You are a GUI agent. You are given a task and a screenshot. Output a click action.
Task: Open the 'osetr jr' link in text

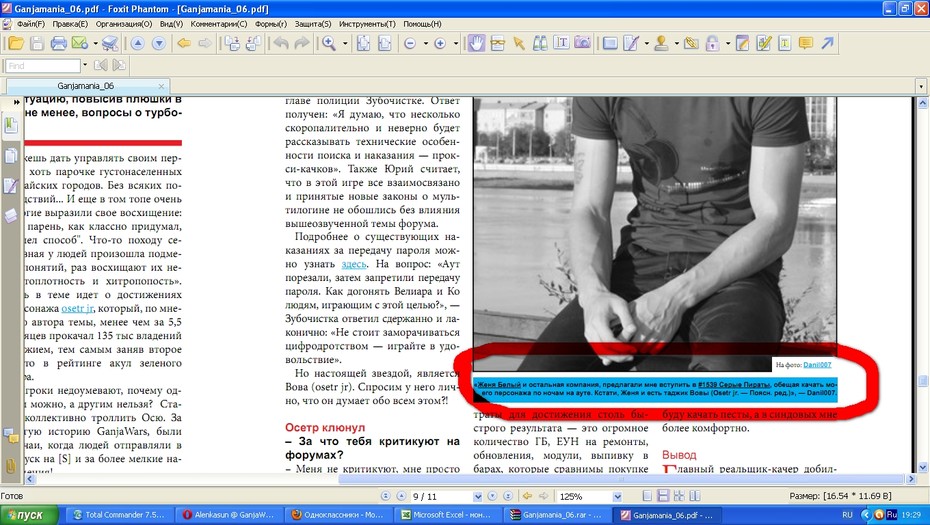coord(77,308)
